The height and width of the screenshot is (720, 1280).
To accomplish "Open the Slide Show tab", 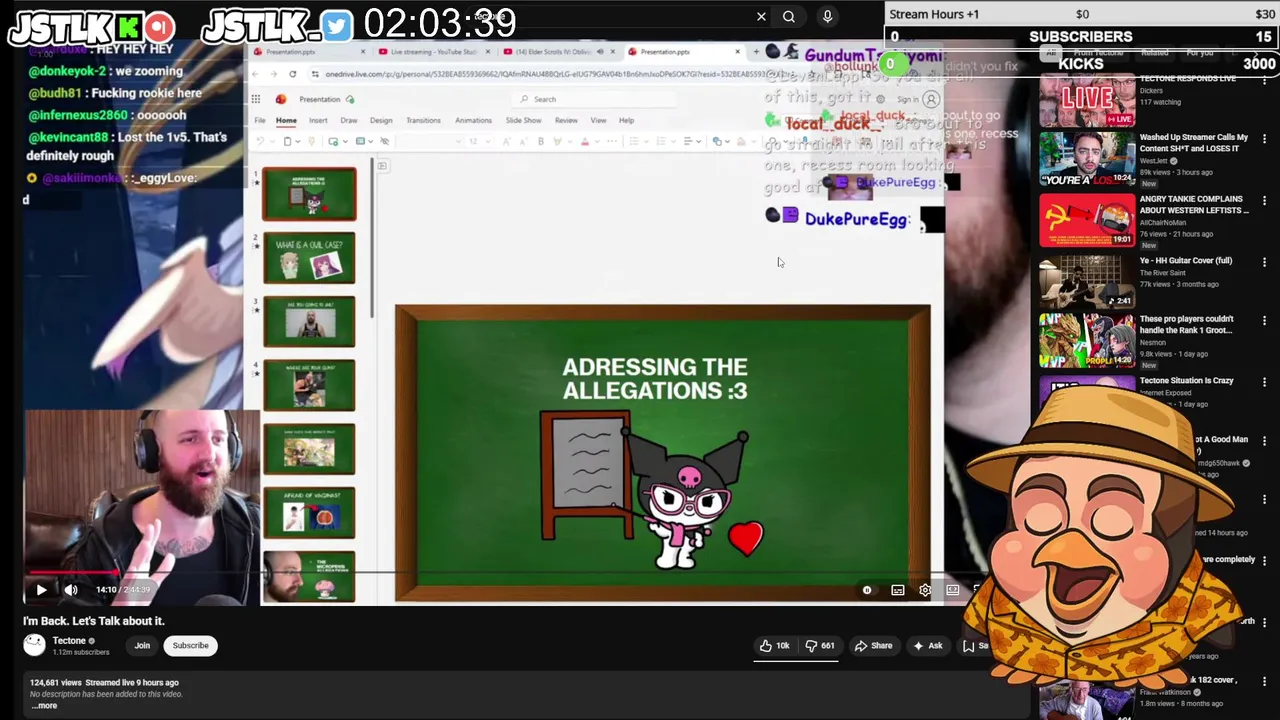I will 523,120.
